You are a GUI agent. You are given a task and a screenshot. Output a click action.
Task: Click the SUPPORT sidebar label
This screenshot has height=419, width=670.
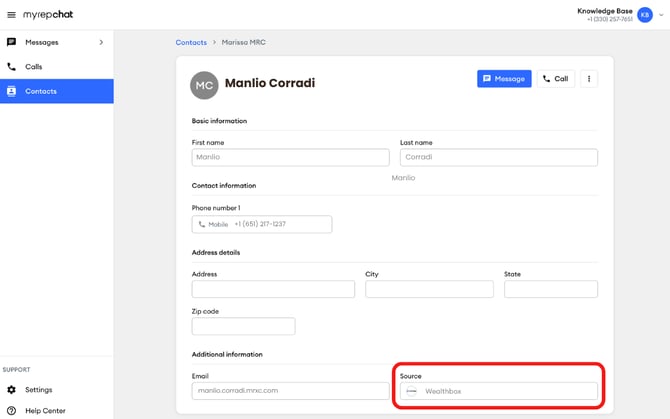[x=16, y=369]
